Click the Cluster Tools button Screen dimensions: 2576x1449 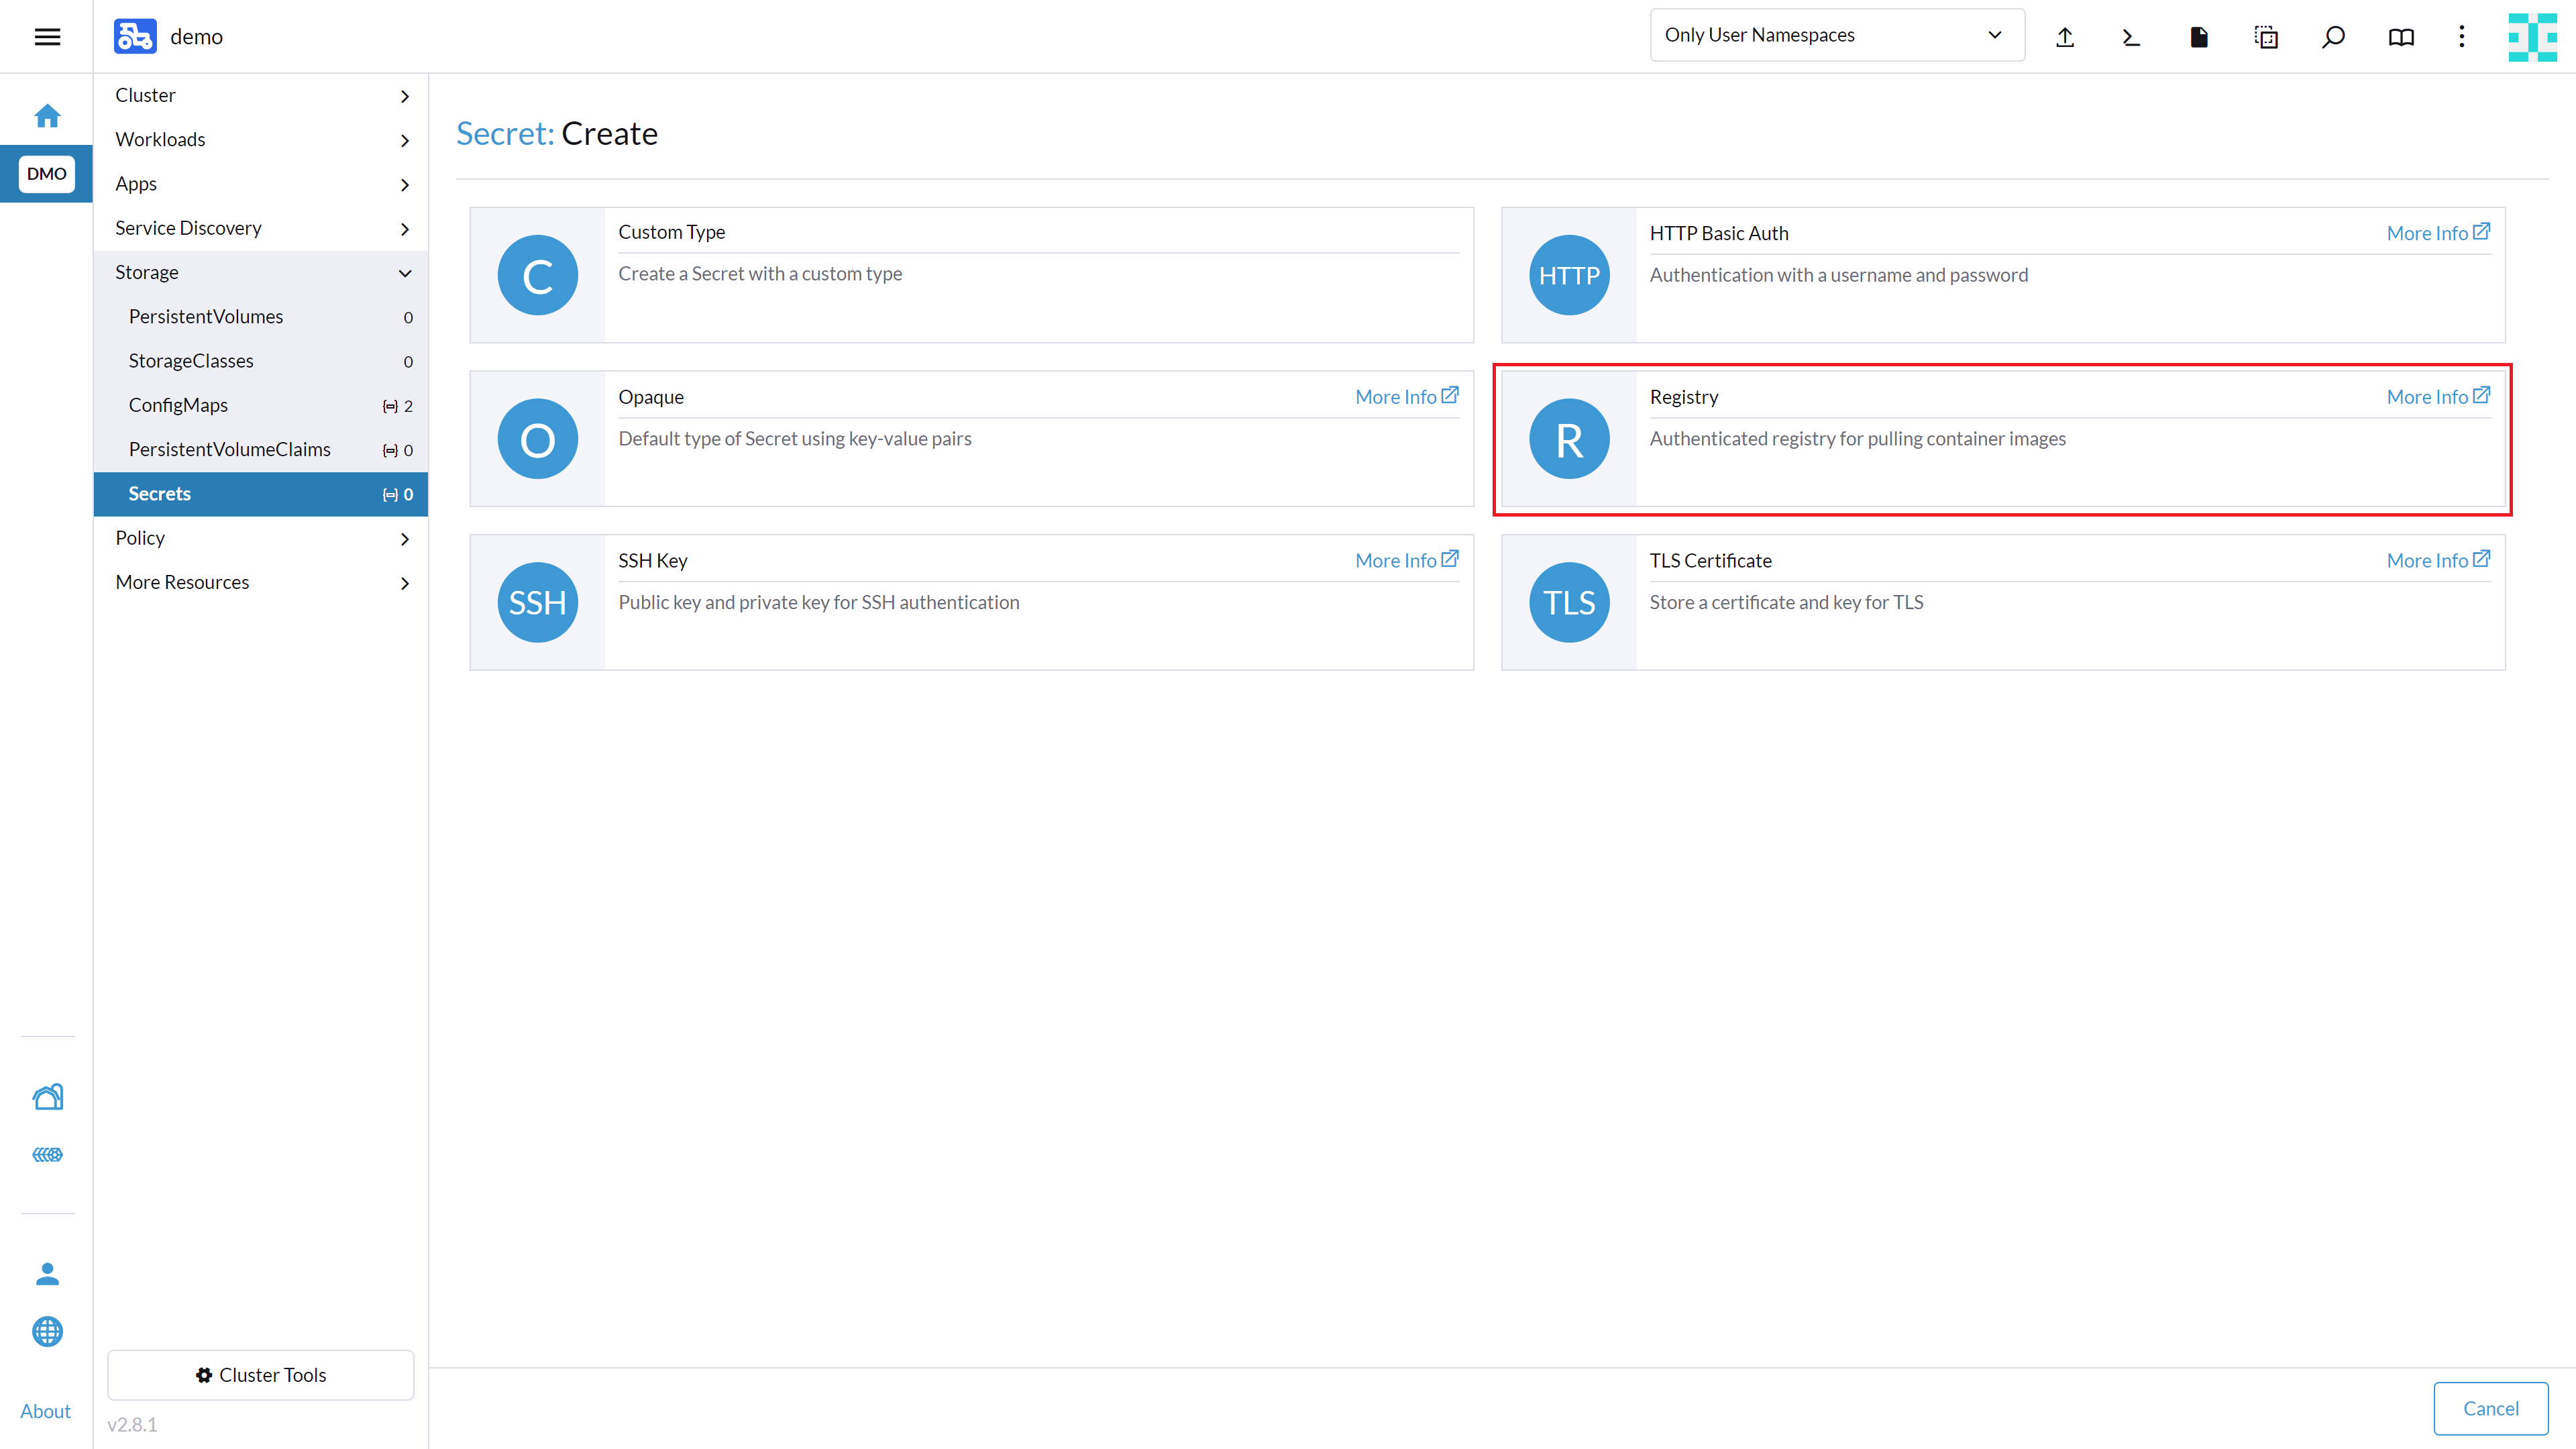pos(261,1375)
